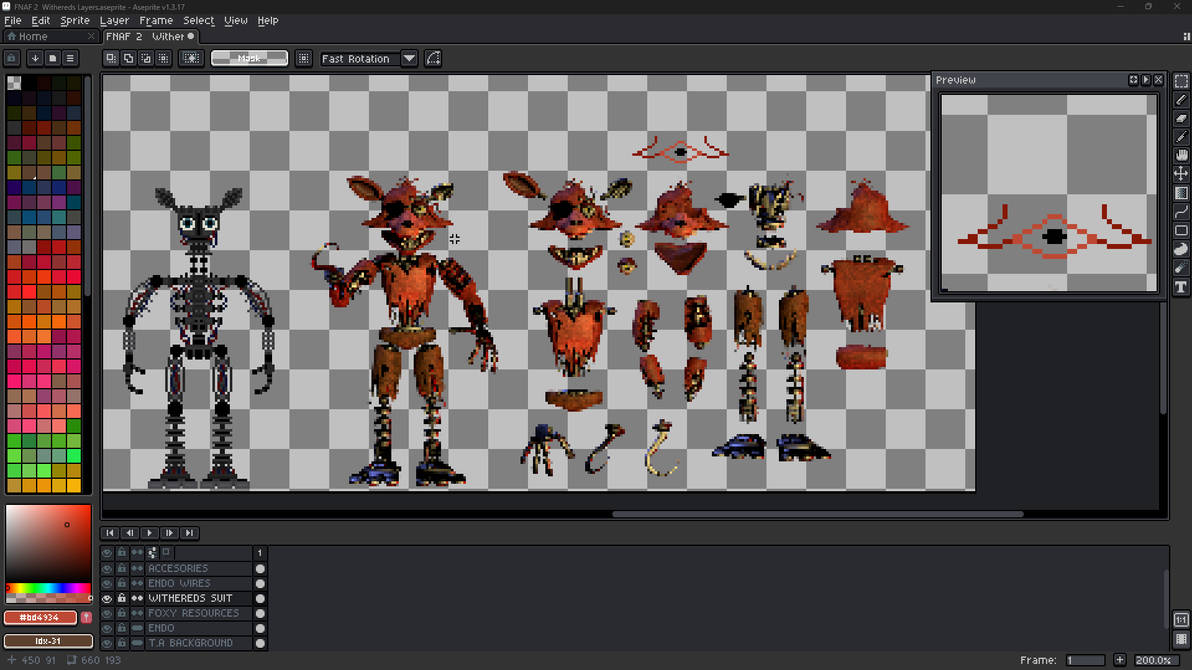Click the transparent color selection icon
The width and height of the screenshot is (1192, 670).
[x=191, y=58]
